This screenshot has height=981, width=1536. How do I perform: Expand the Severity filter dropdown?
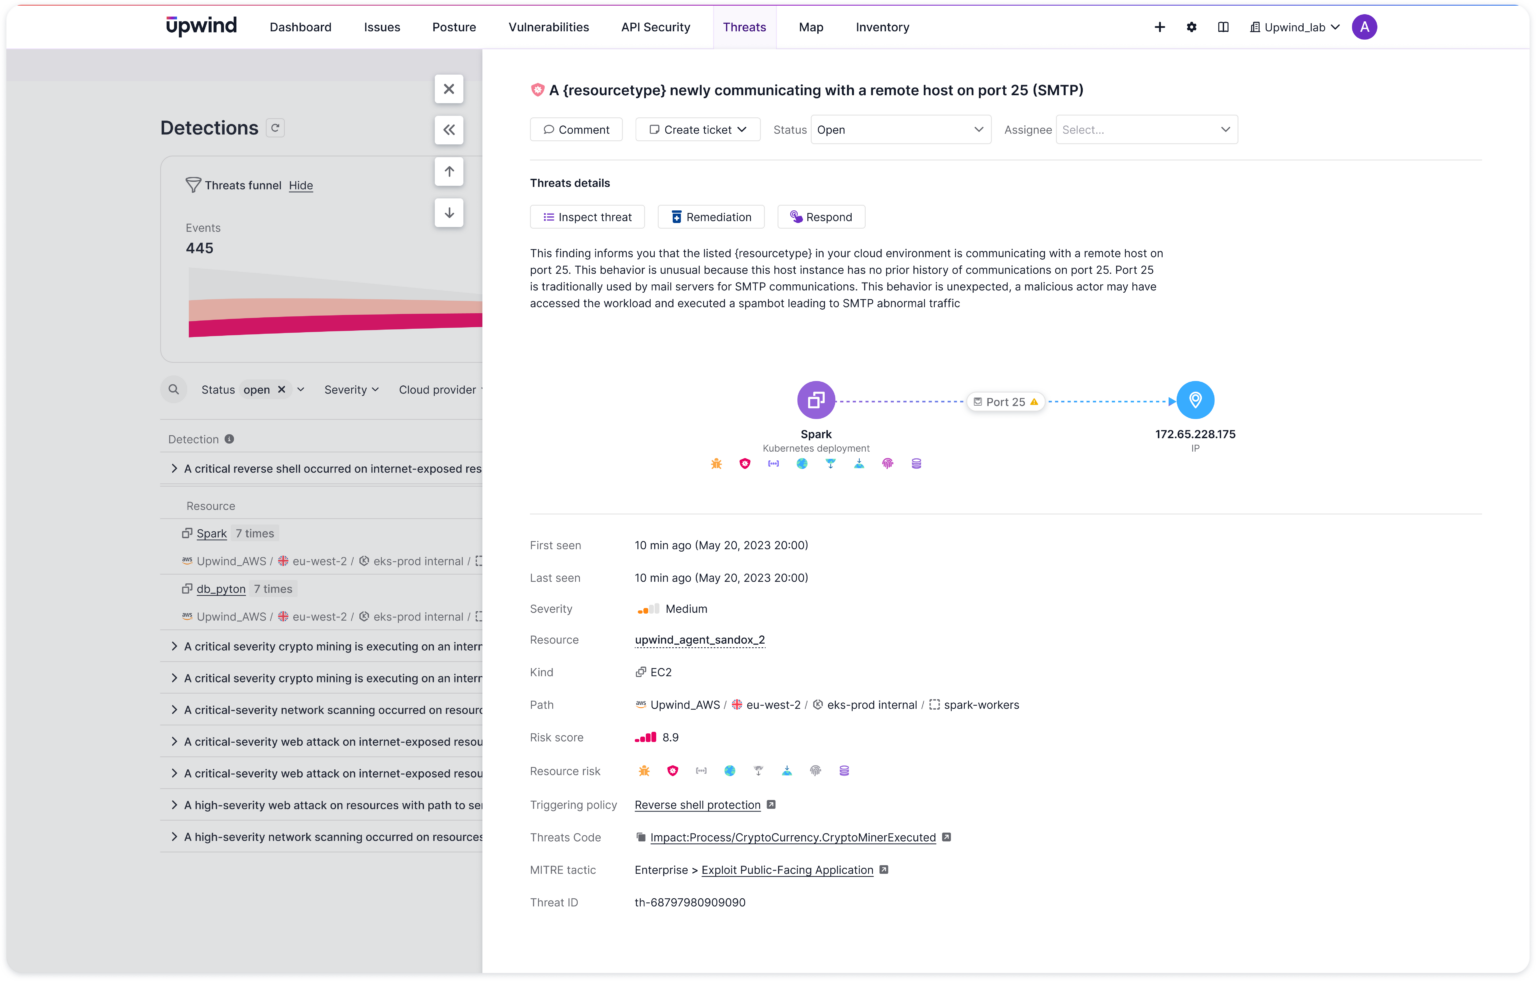pyautogui.click(x=351, y=389)
